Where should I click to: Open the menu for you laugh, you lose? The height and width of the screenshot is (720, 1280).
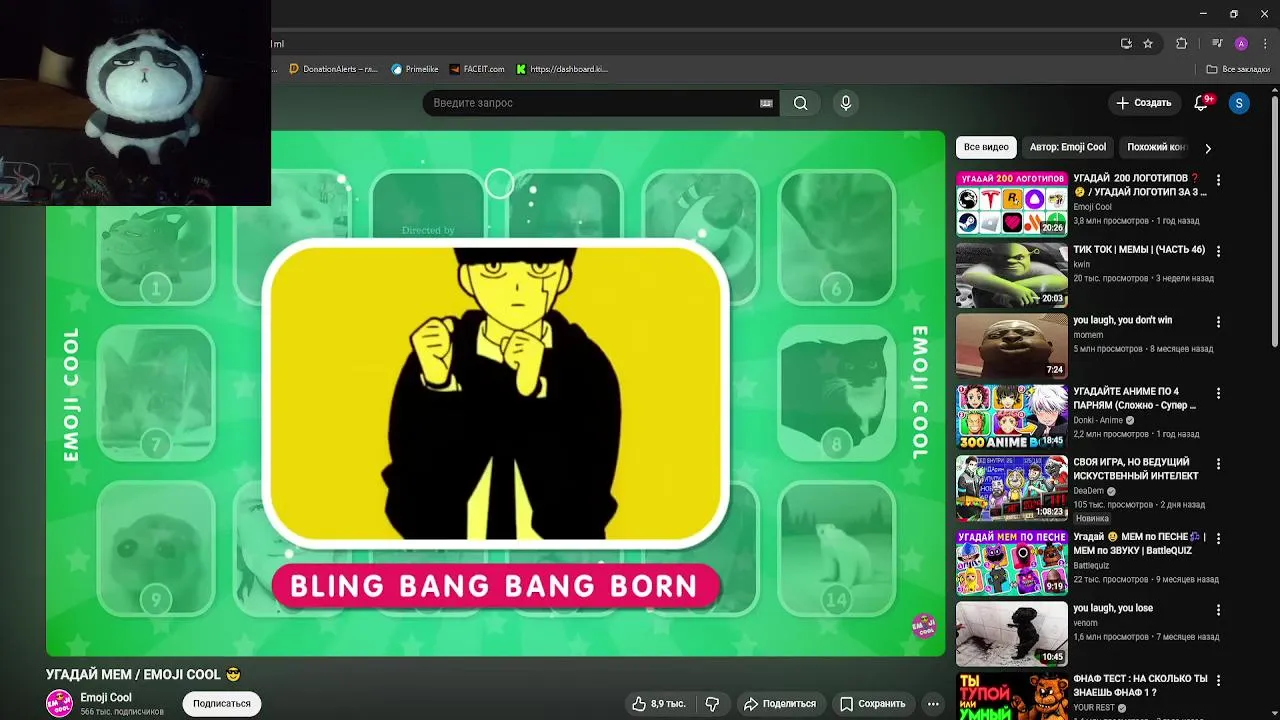click(x=1218, y=609)
